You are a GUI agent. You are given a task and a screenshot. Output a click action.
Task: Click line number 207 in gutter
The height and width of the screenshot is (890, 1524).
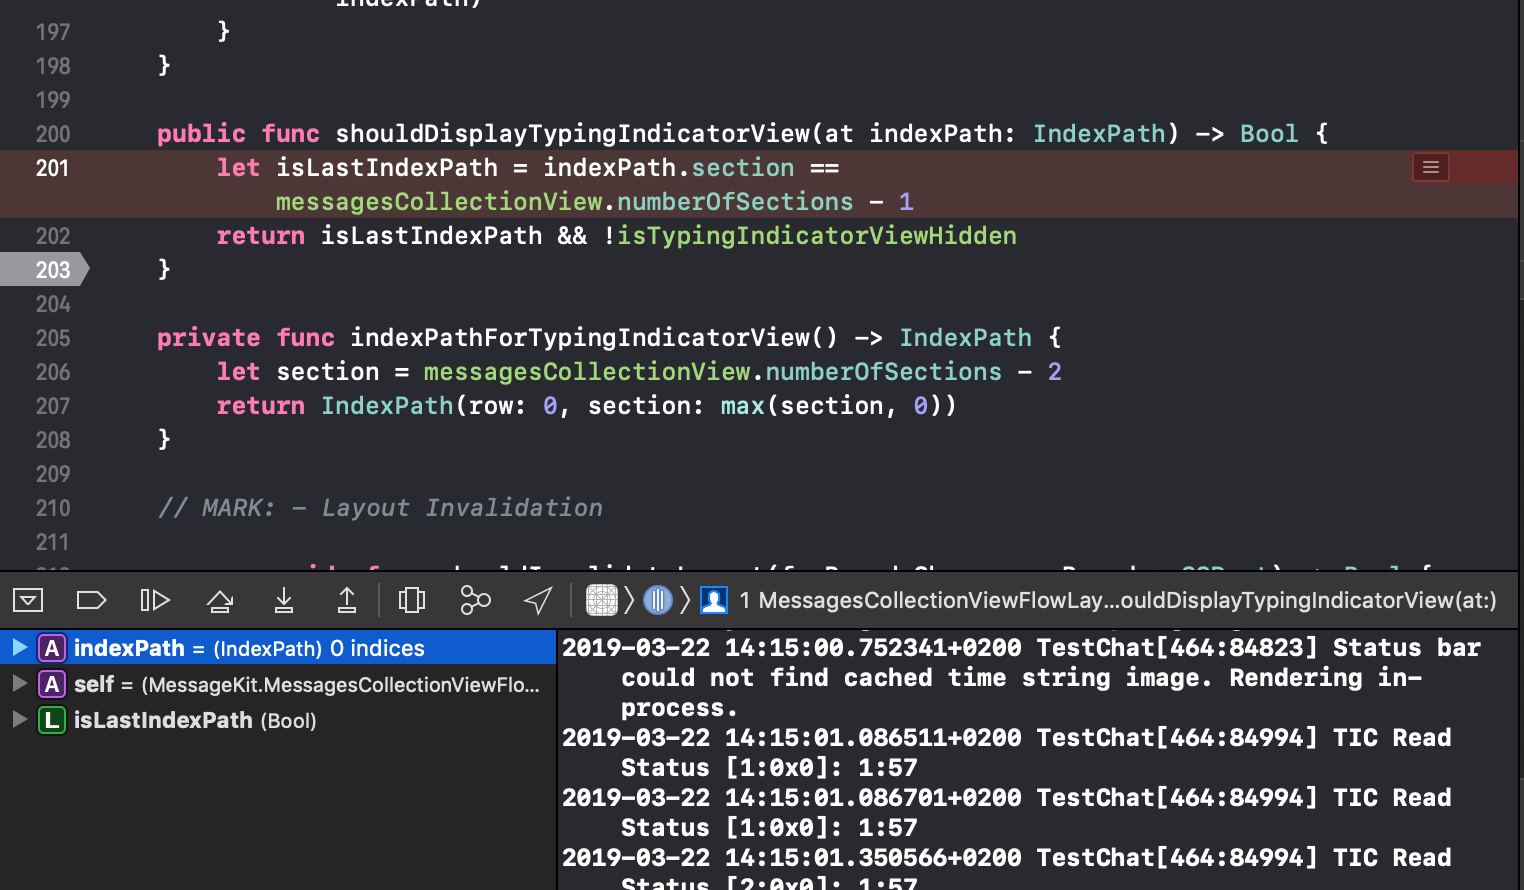tap(52, 406)
